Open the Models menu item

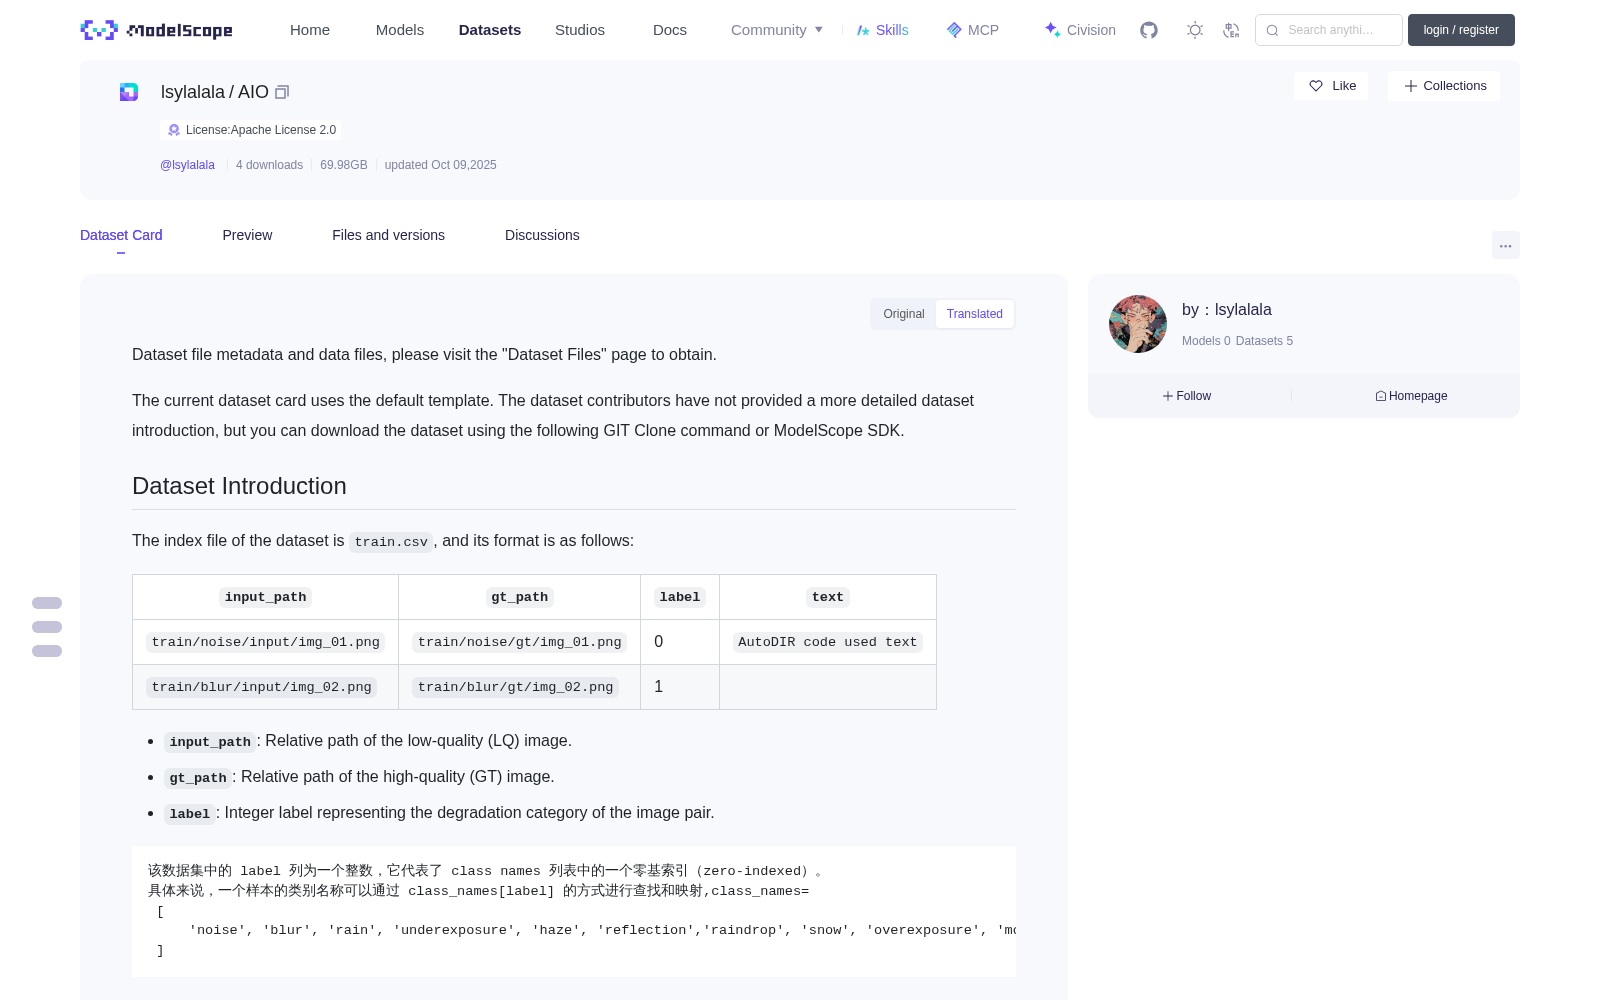(400, 30)
